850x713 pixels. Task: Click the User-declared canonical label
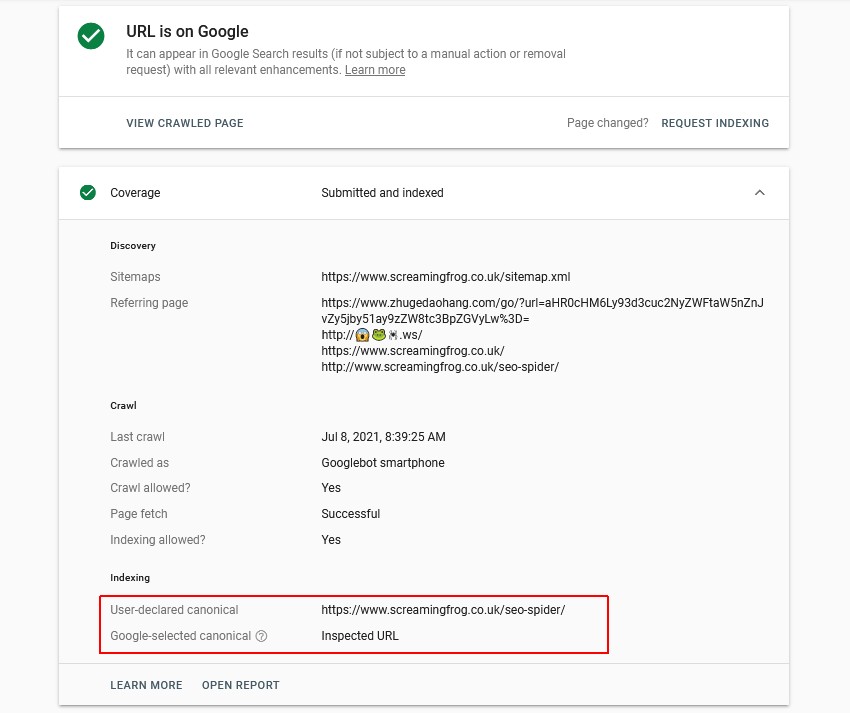click(174, 609)
